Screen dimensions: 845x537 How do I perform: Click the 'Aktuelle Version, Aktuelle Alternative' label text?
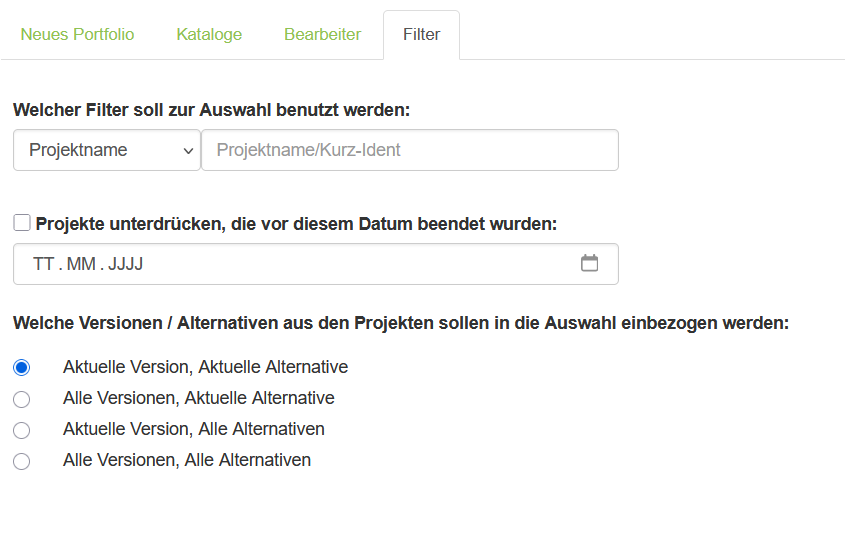click(205, 367)
